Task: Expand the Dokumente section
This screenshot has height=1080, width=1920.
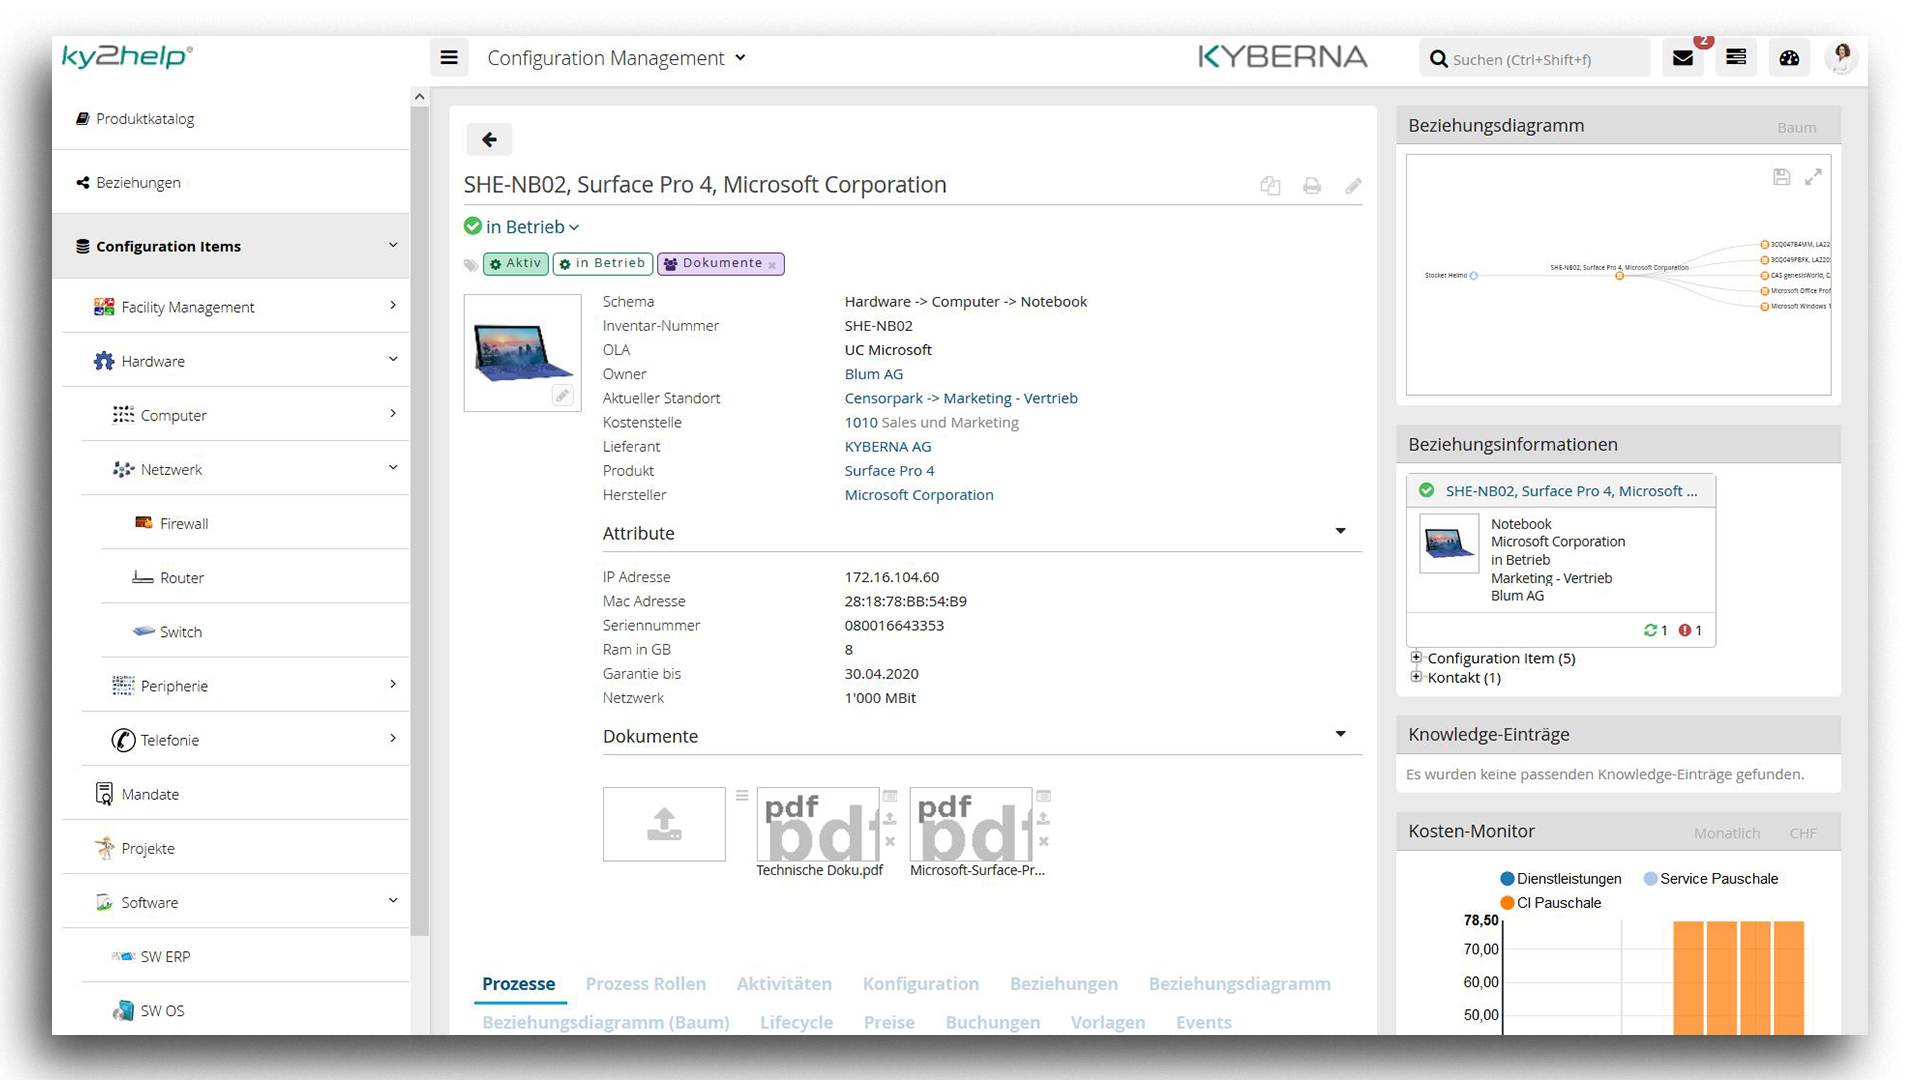Action: coord(1340,736)
